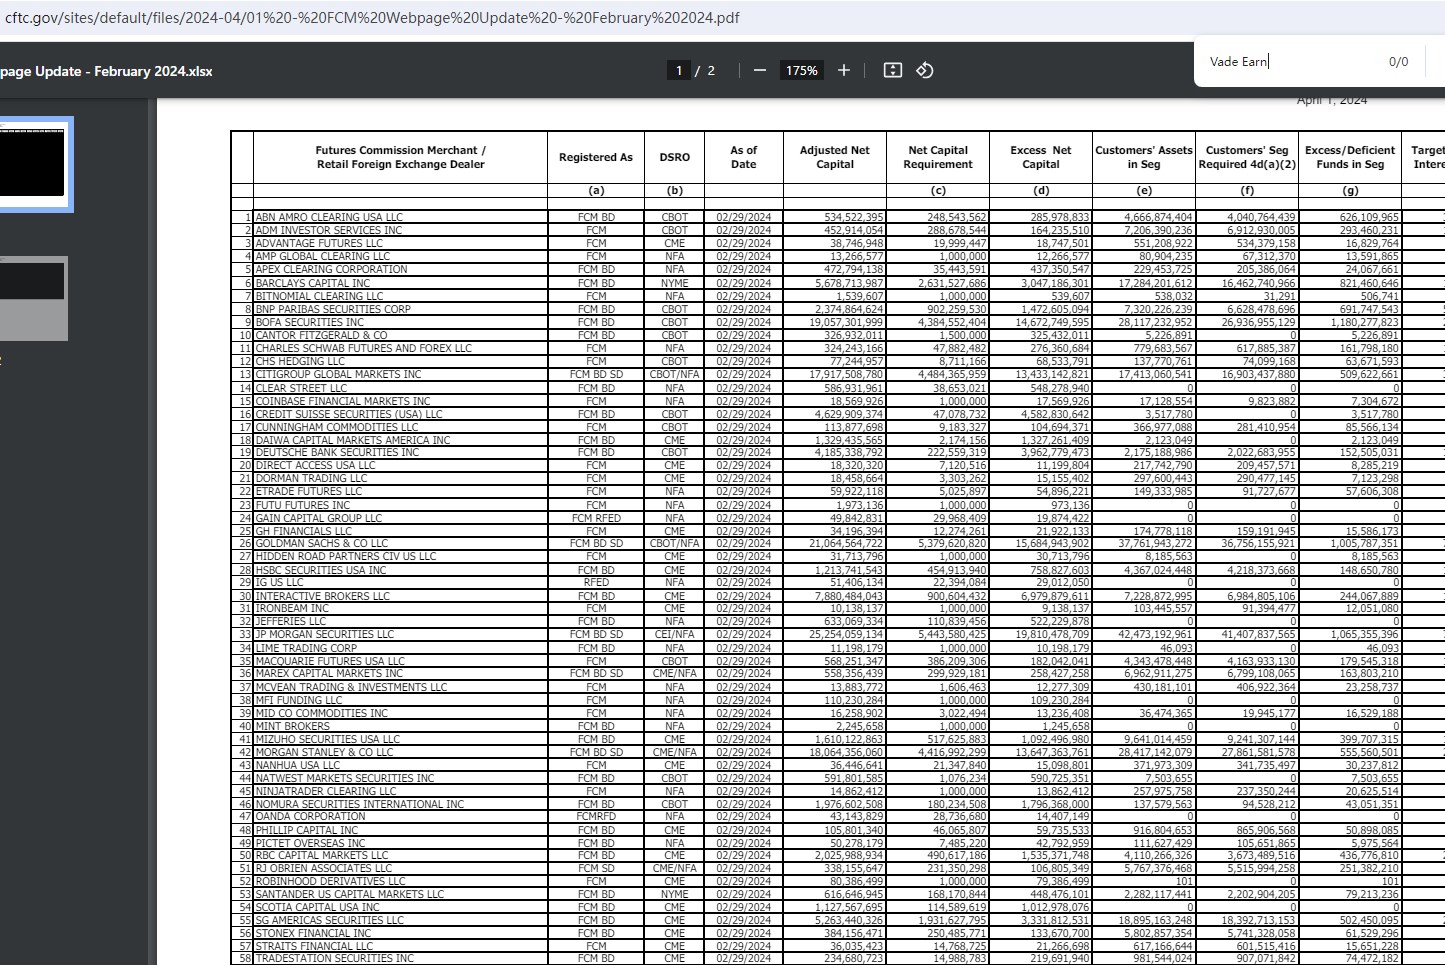Screen dimensions: 1445x965
Task: Rotate the PDF counterclockwise
Action: click(925, 70)
